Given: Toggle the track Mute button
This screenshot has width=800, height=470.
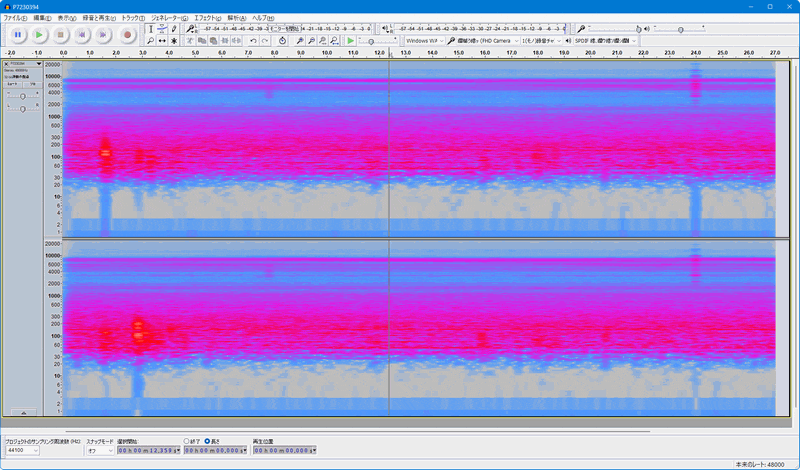Looking at the screenshot, I should coord(13,84).
